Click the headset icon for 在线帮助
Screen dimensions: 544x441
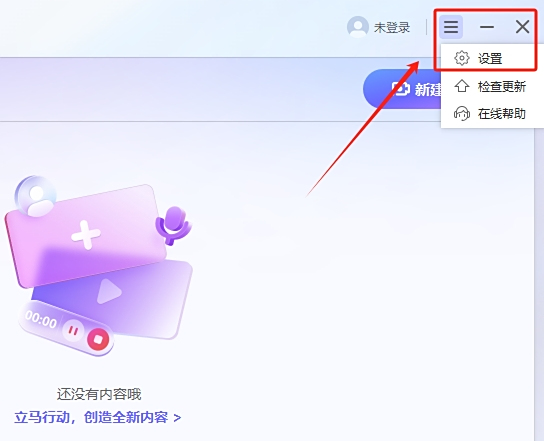coord(462,113)
